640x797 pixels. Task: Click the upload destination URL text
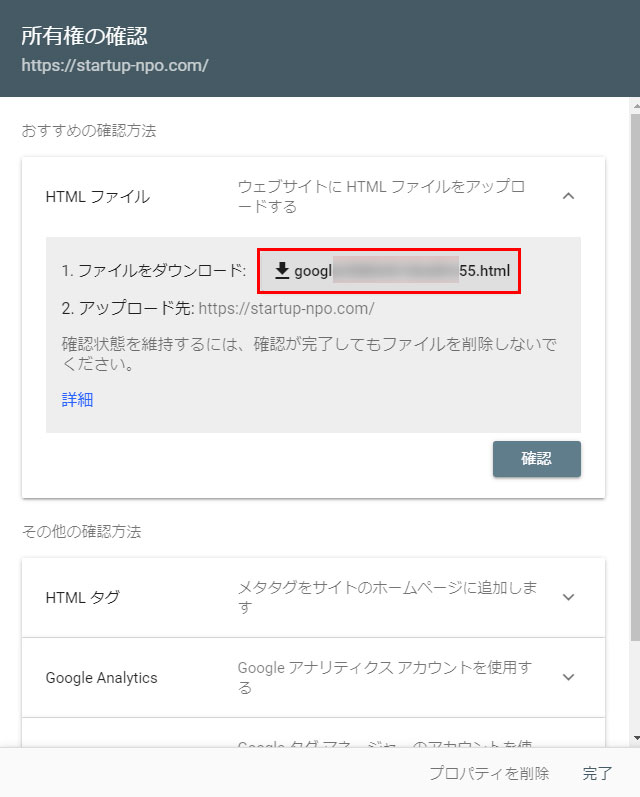click(x=286, y=308)
